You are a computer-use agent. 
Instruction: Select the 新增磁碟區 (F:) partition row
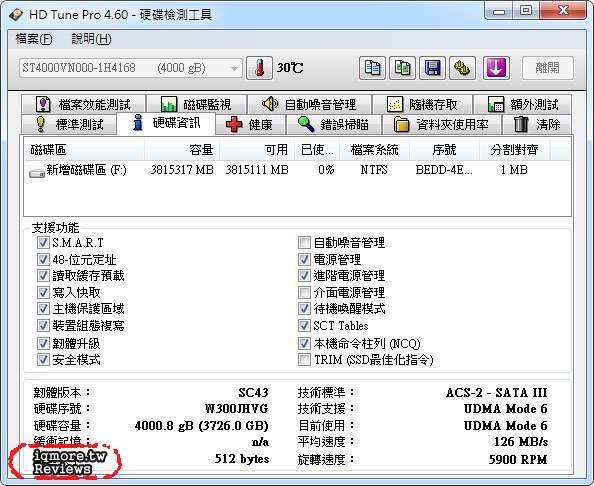pos(297,170)
